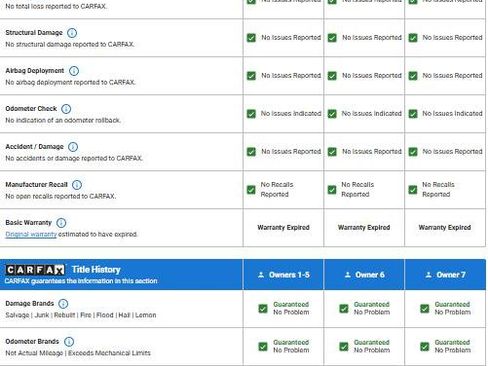Image resolution: width=488 pixels, height=366 pixels.
Task: Click the 'Airbag Deployment' row label
Action: tap(35, 71)
